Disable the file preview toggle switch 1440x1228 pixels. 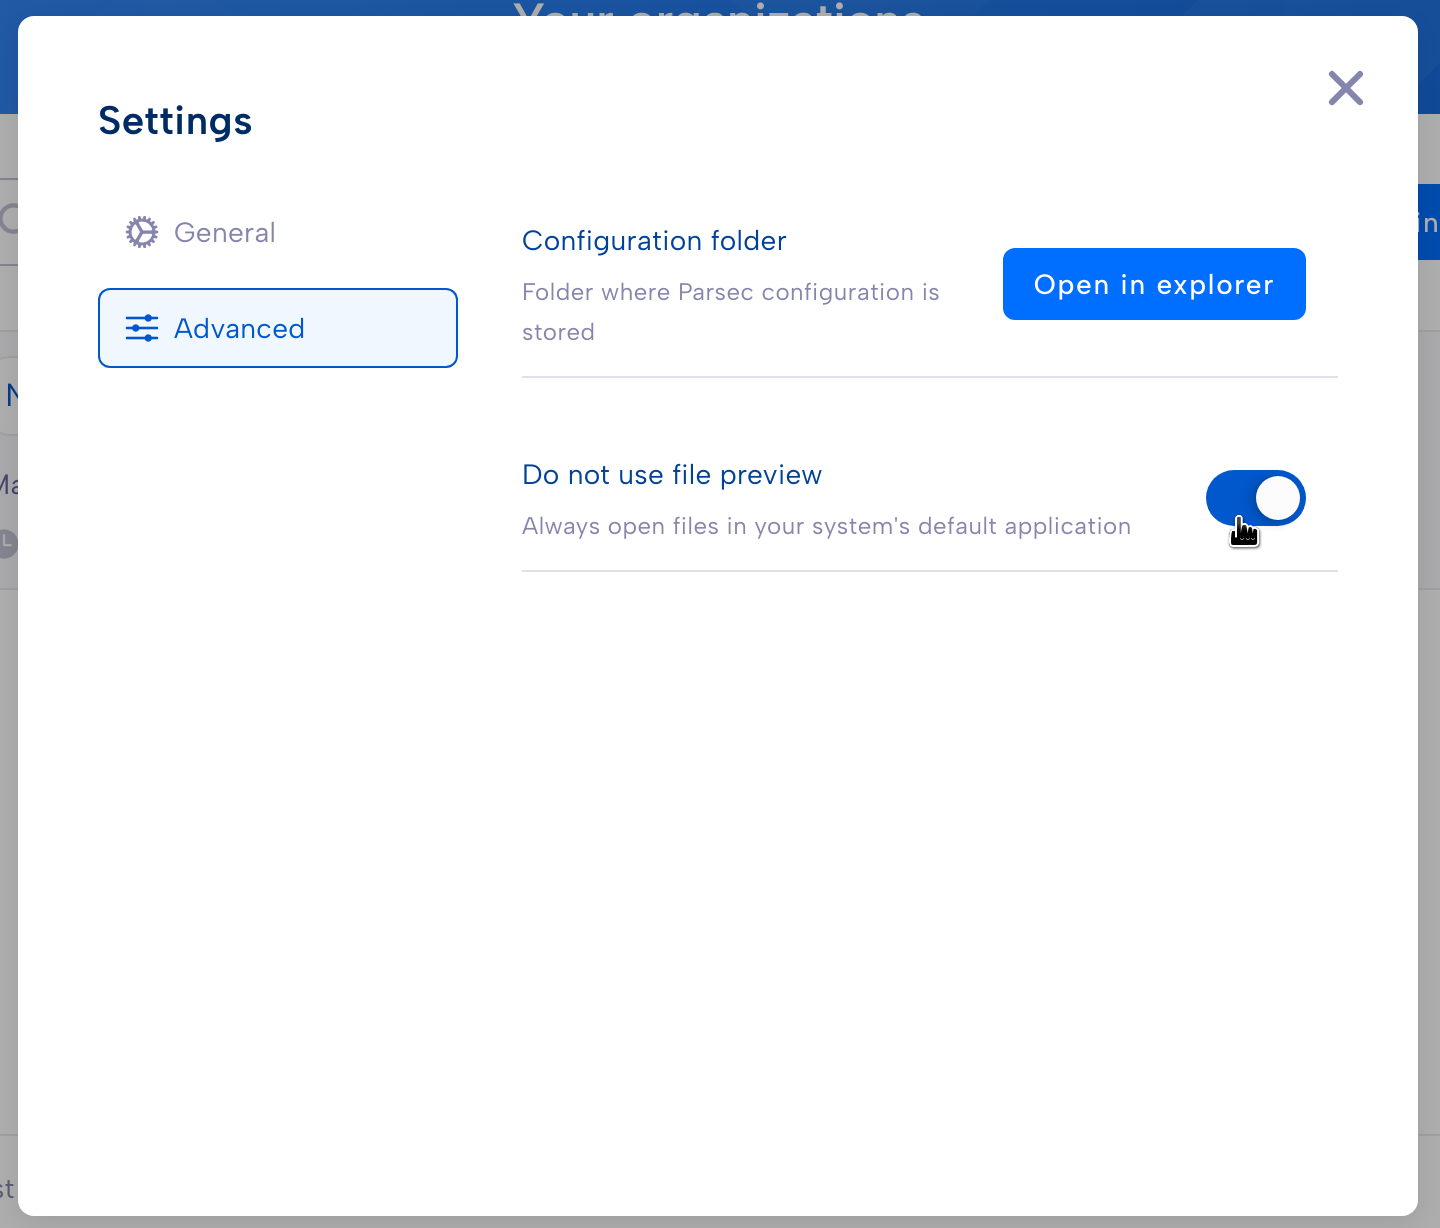(1256, 498)
